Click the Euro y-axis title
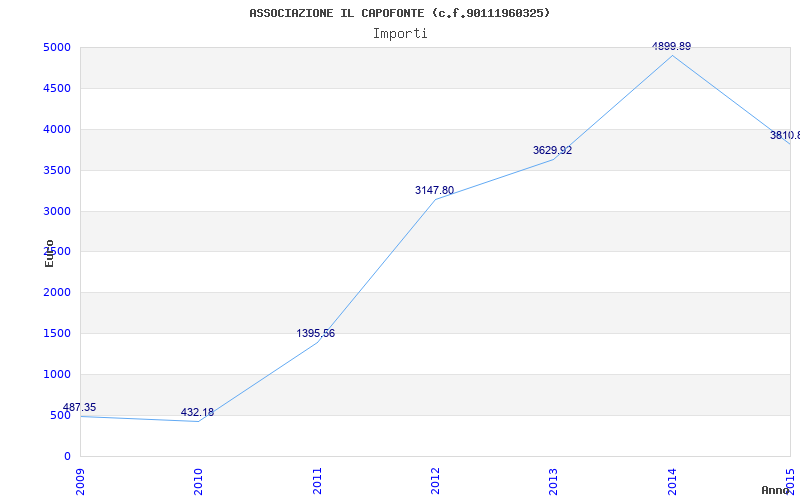Screen dimensions: 800x500 coord(49,253)
